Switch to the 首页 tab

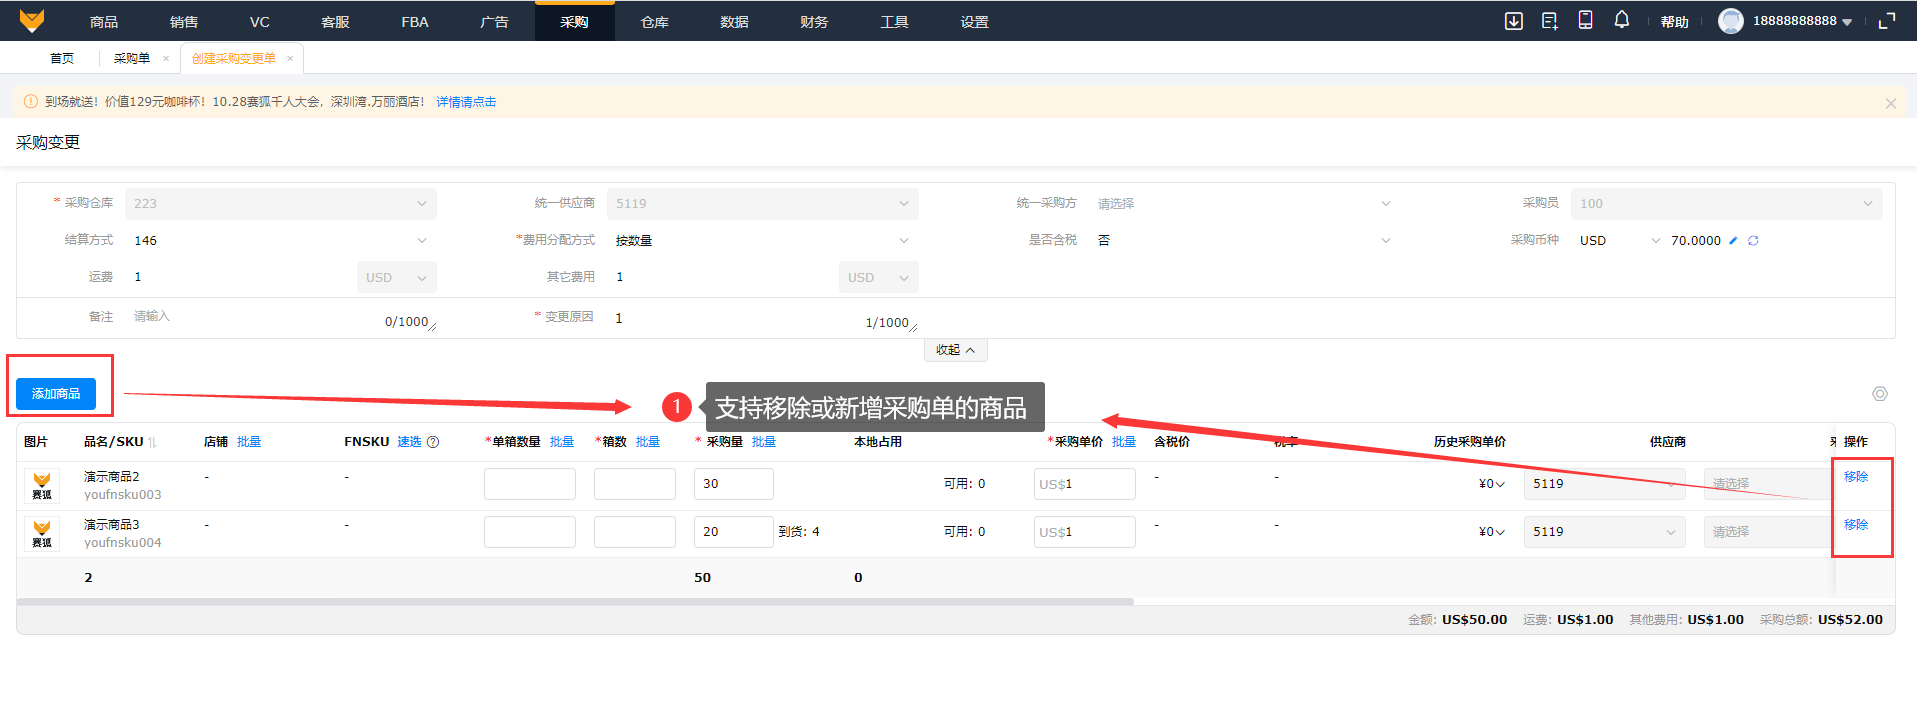pyautogui.click(x=62, y=59)
